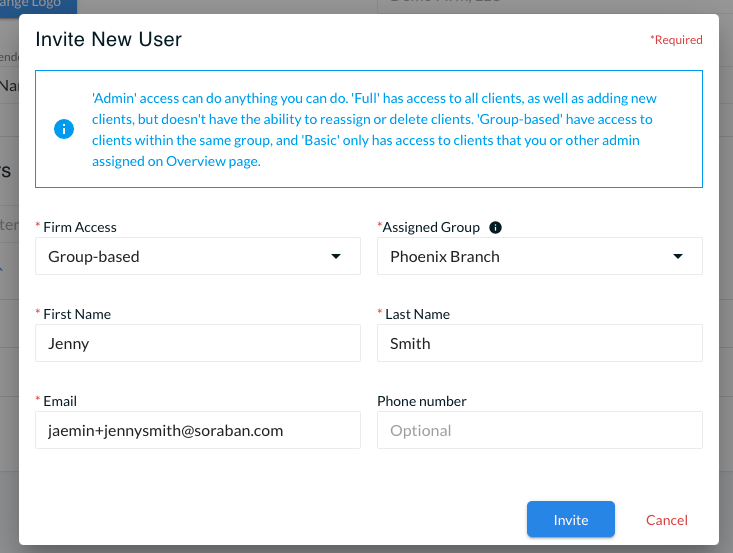Click the red *Required note
The height and width of the screenshot is (553, 733).
tap(676, 40)
